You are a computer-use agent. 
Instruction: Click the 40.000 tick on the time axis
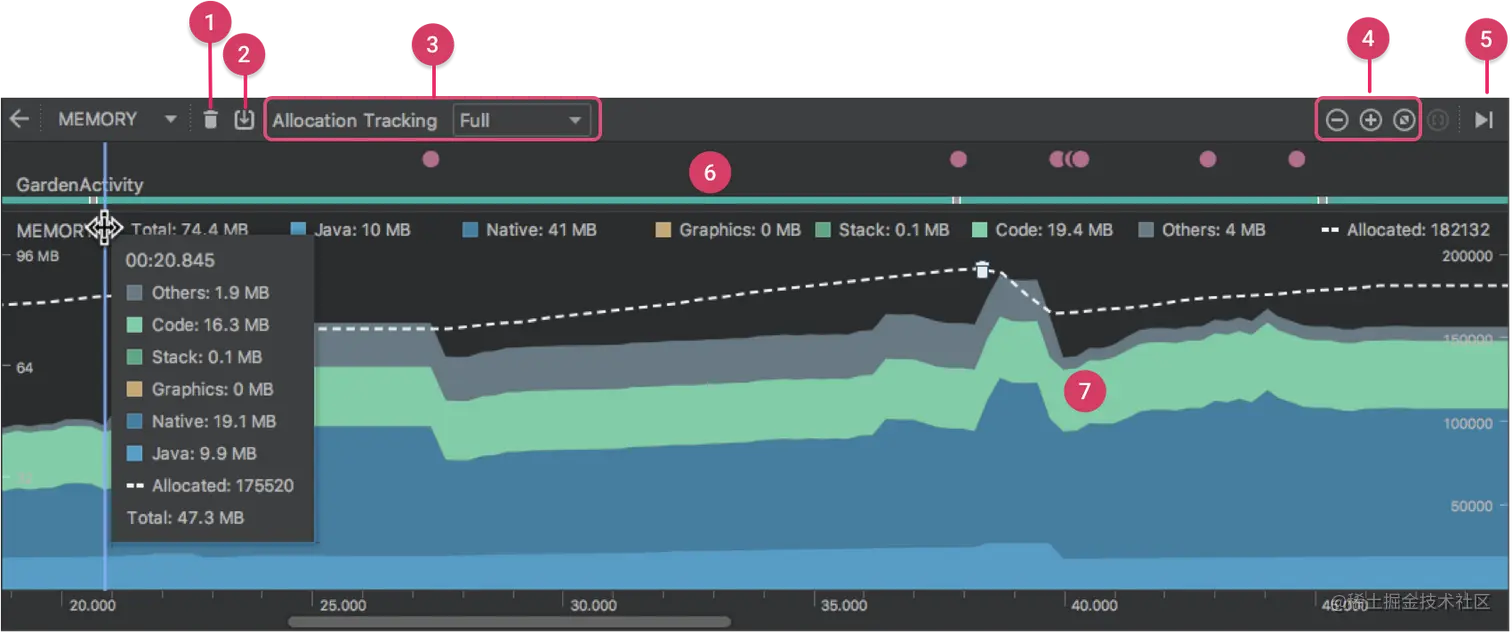pyautogui.click(x=1094, y=605)
